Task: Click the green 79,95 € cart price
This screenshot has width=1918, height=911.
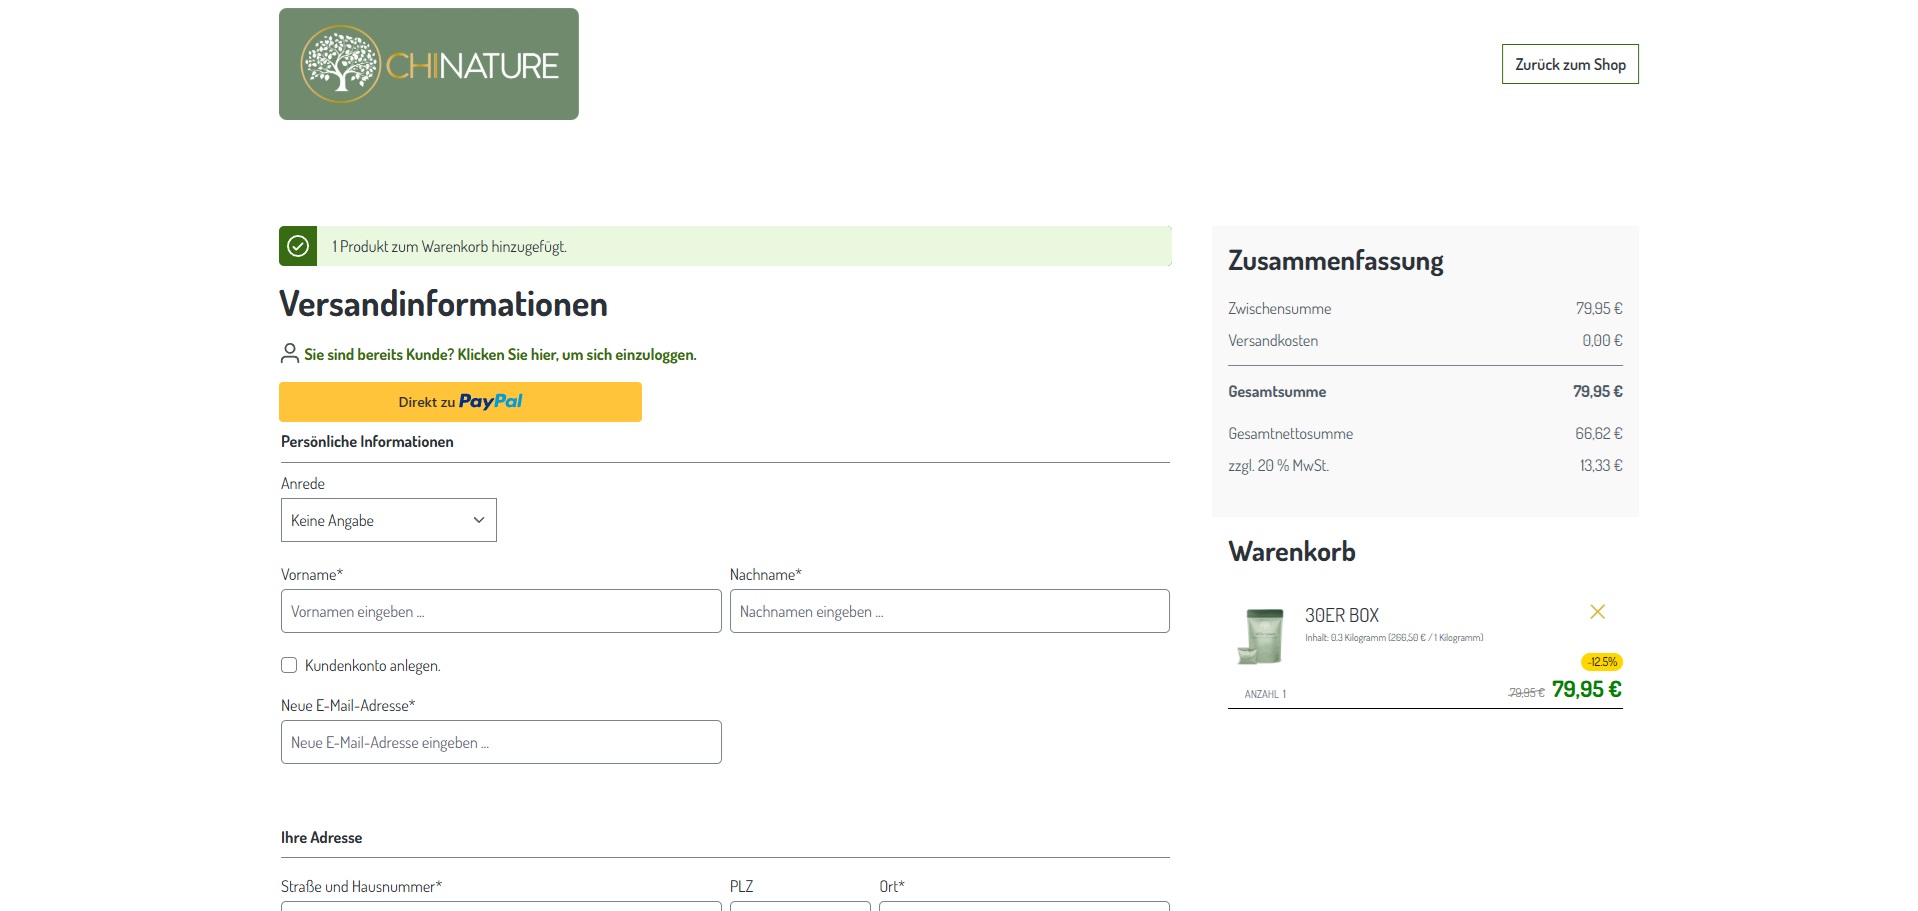Action: [x=1586, y=689]
